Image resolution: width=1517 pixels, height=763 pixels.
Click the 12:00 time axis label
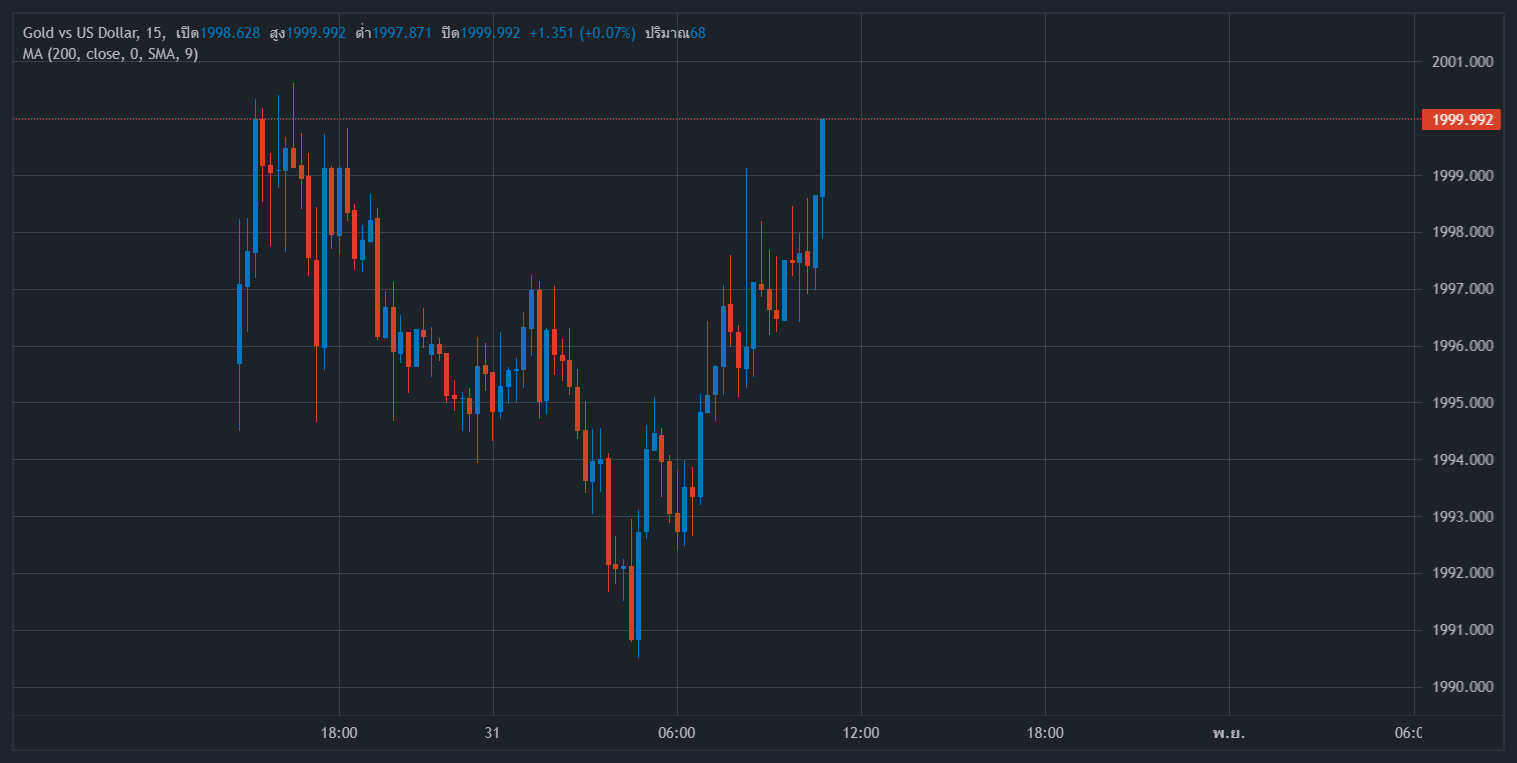[861, 733]
